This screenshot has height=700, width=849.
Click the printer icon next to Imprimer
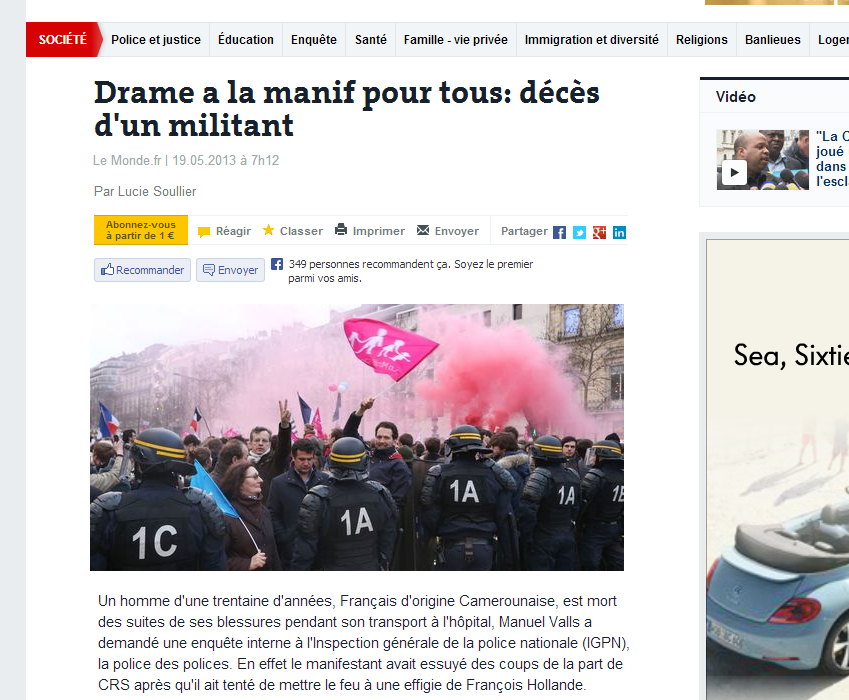pyautogui.click(x=341, y=230)
